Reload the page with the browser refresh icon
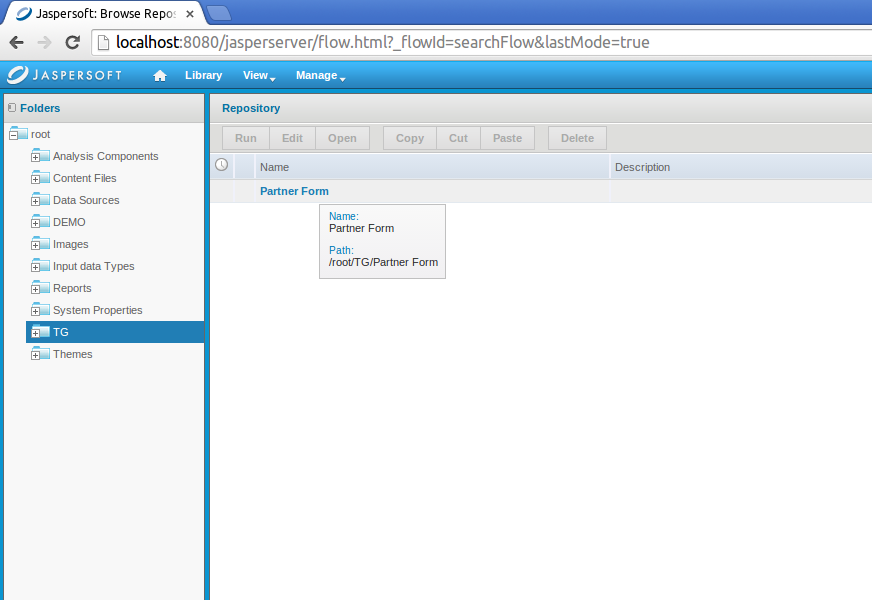Screen dimensions: 872x600 (71, 43)
